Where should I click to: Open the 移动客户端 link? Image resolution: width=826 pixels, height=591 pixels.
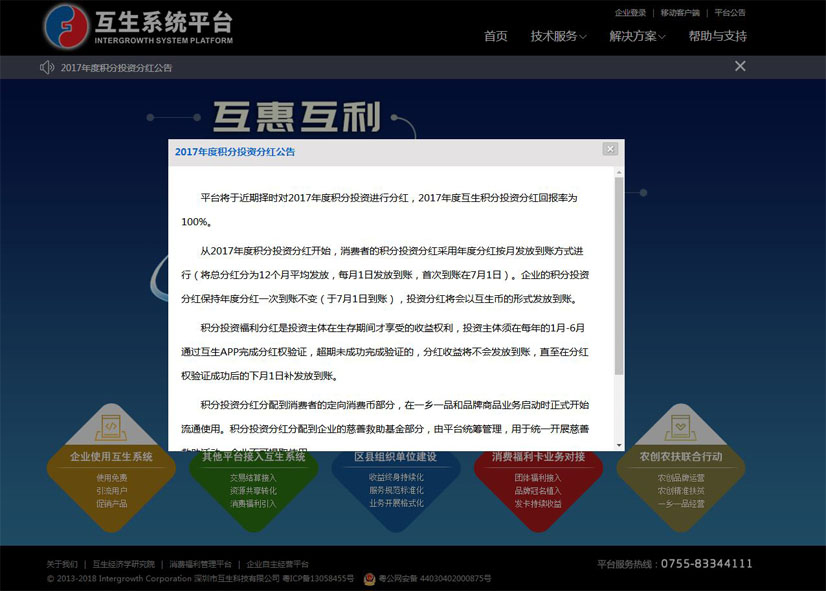pyautogui.click(x=680, y=13)
